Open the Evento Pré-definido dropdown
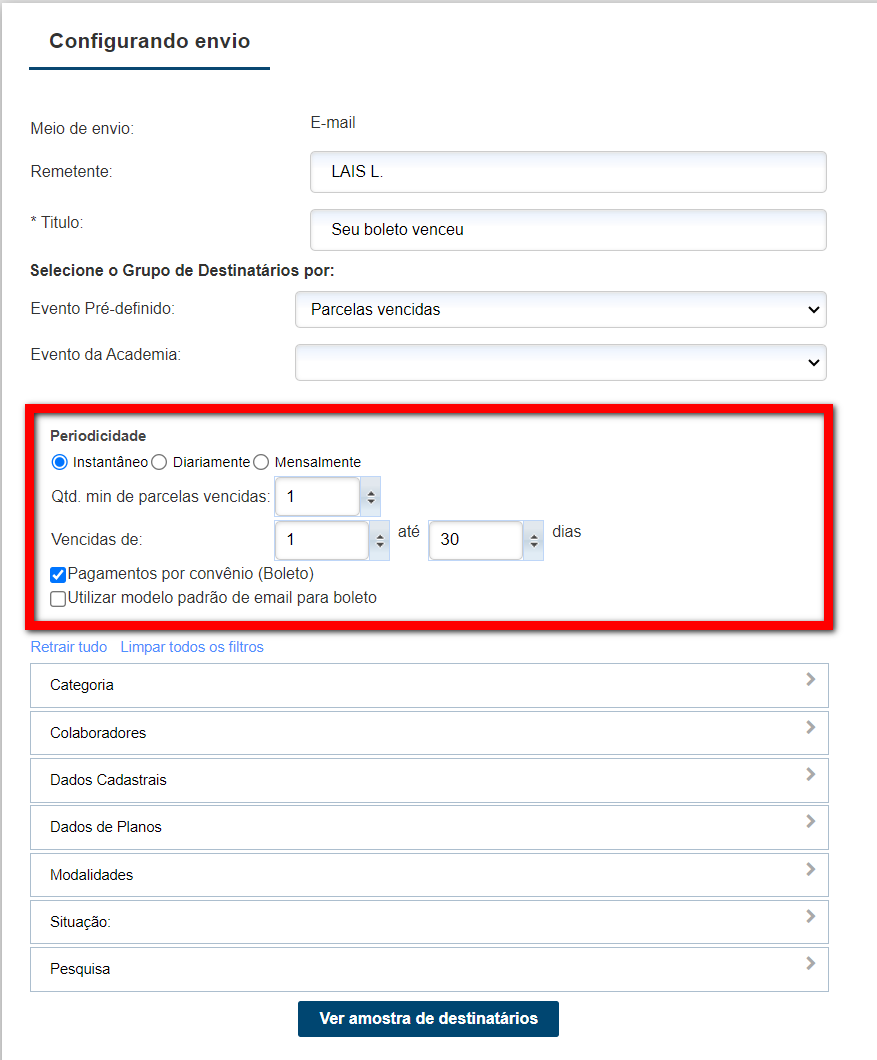Image resolution: width=877 pixels, height=1060 pixels. click(x=560, y=310)
